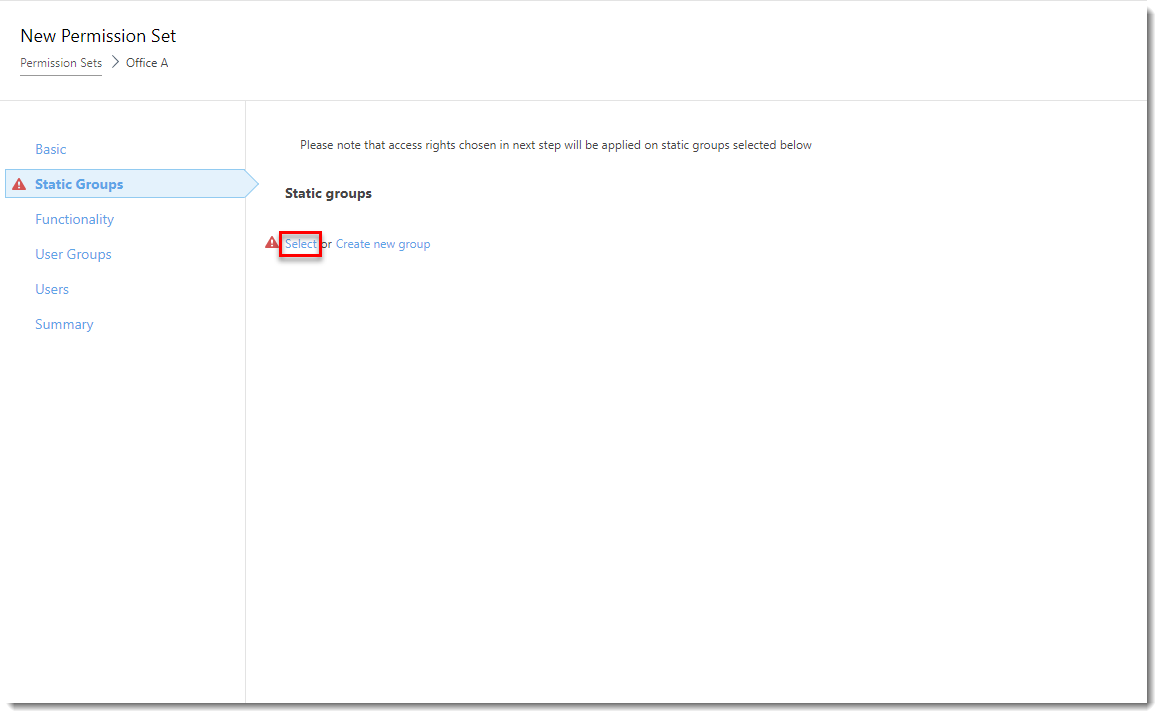The image size is (1162, 718).
Task: Click the breadcrumb chevron separator arrow
Action: point(115,62)
